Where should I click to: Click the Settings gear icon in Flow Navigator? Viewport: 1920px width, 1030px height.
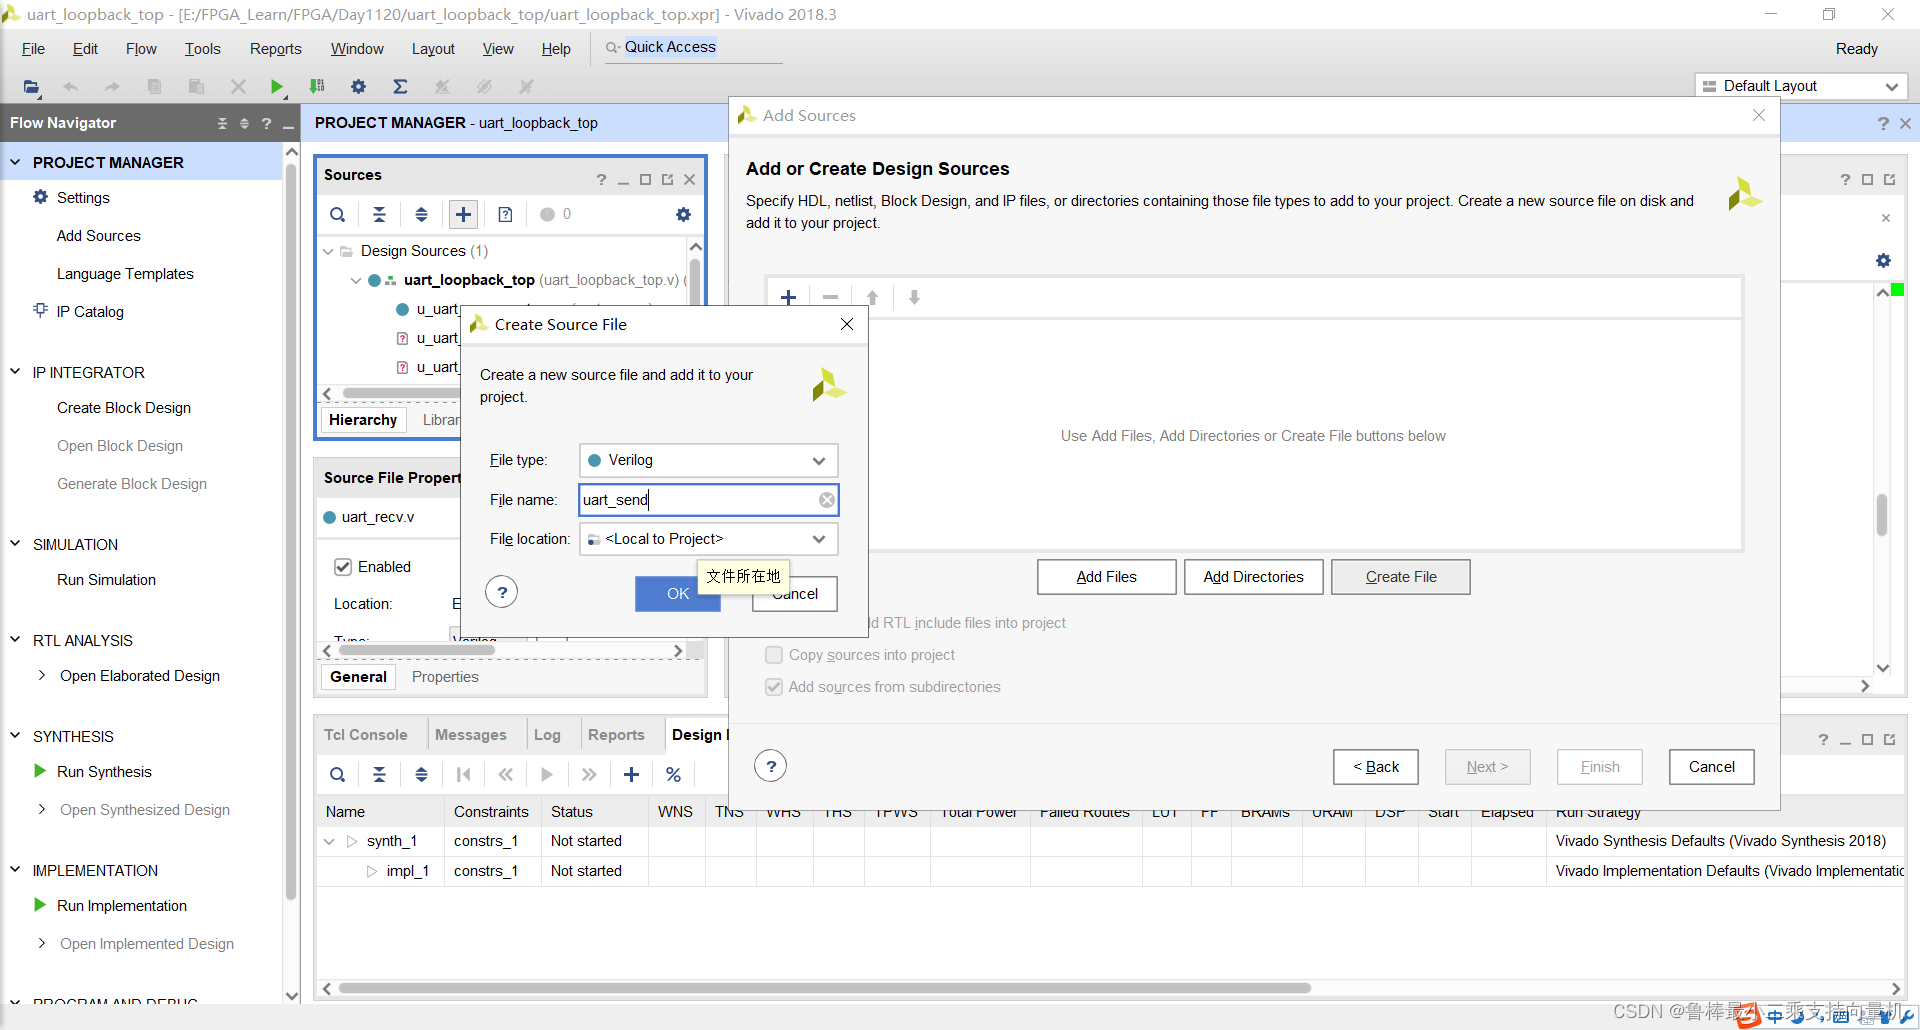coord(40,197)
